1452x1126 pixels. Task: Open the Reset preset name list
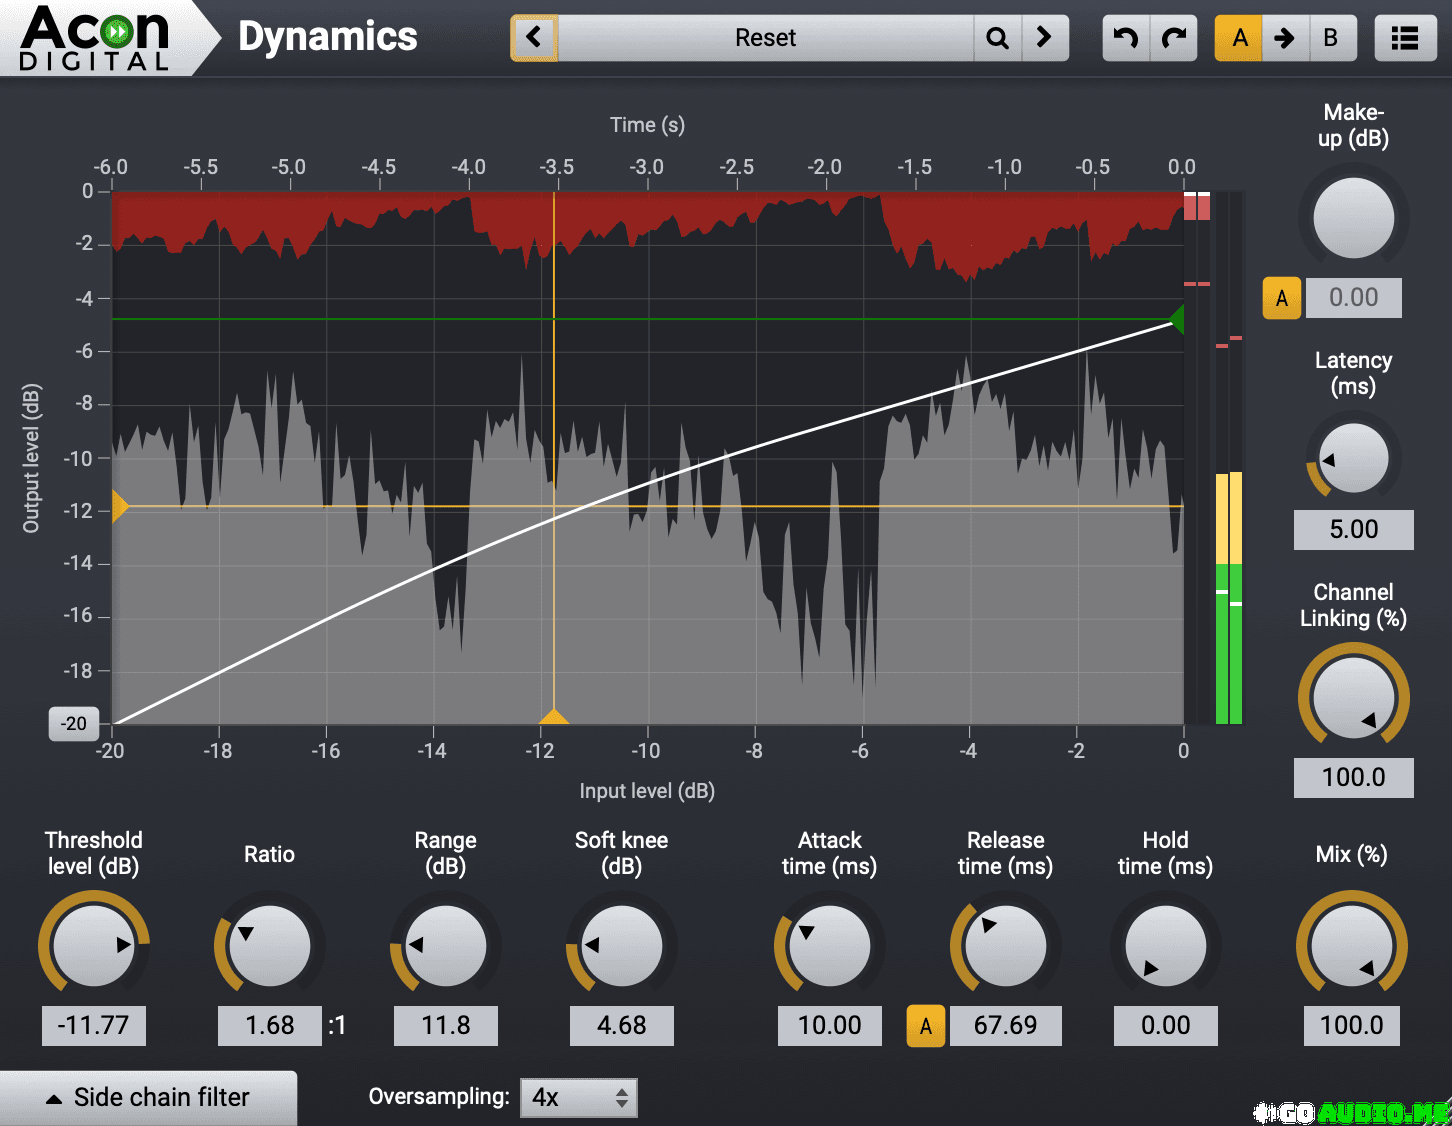pos(765,38)
